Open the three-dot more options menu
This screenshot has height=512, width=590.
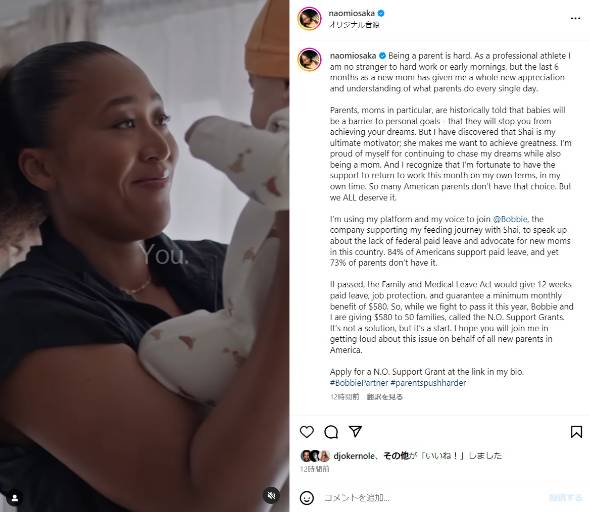click(x=575, y=18)
